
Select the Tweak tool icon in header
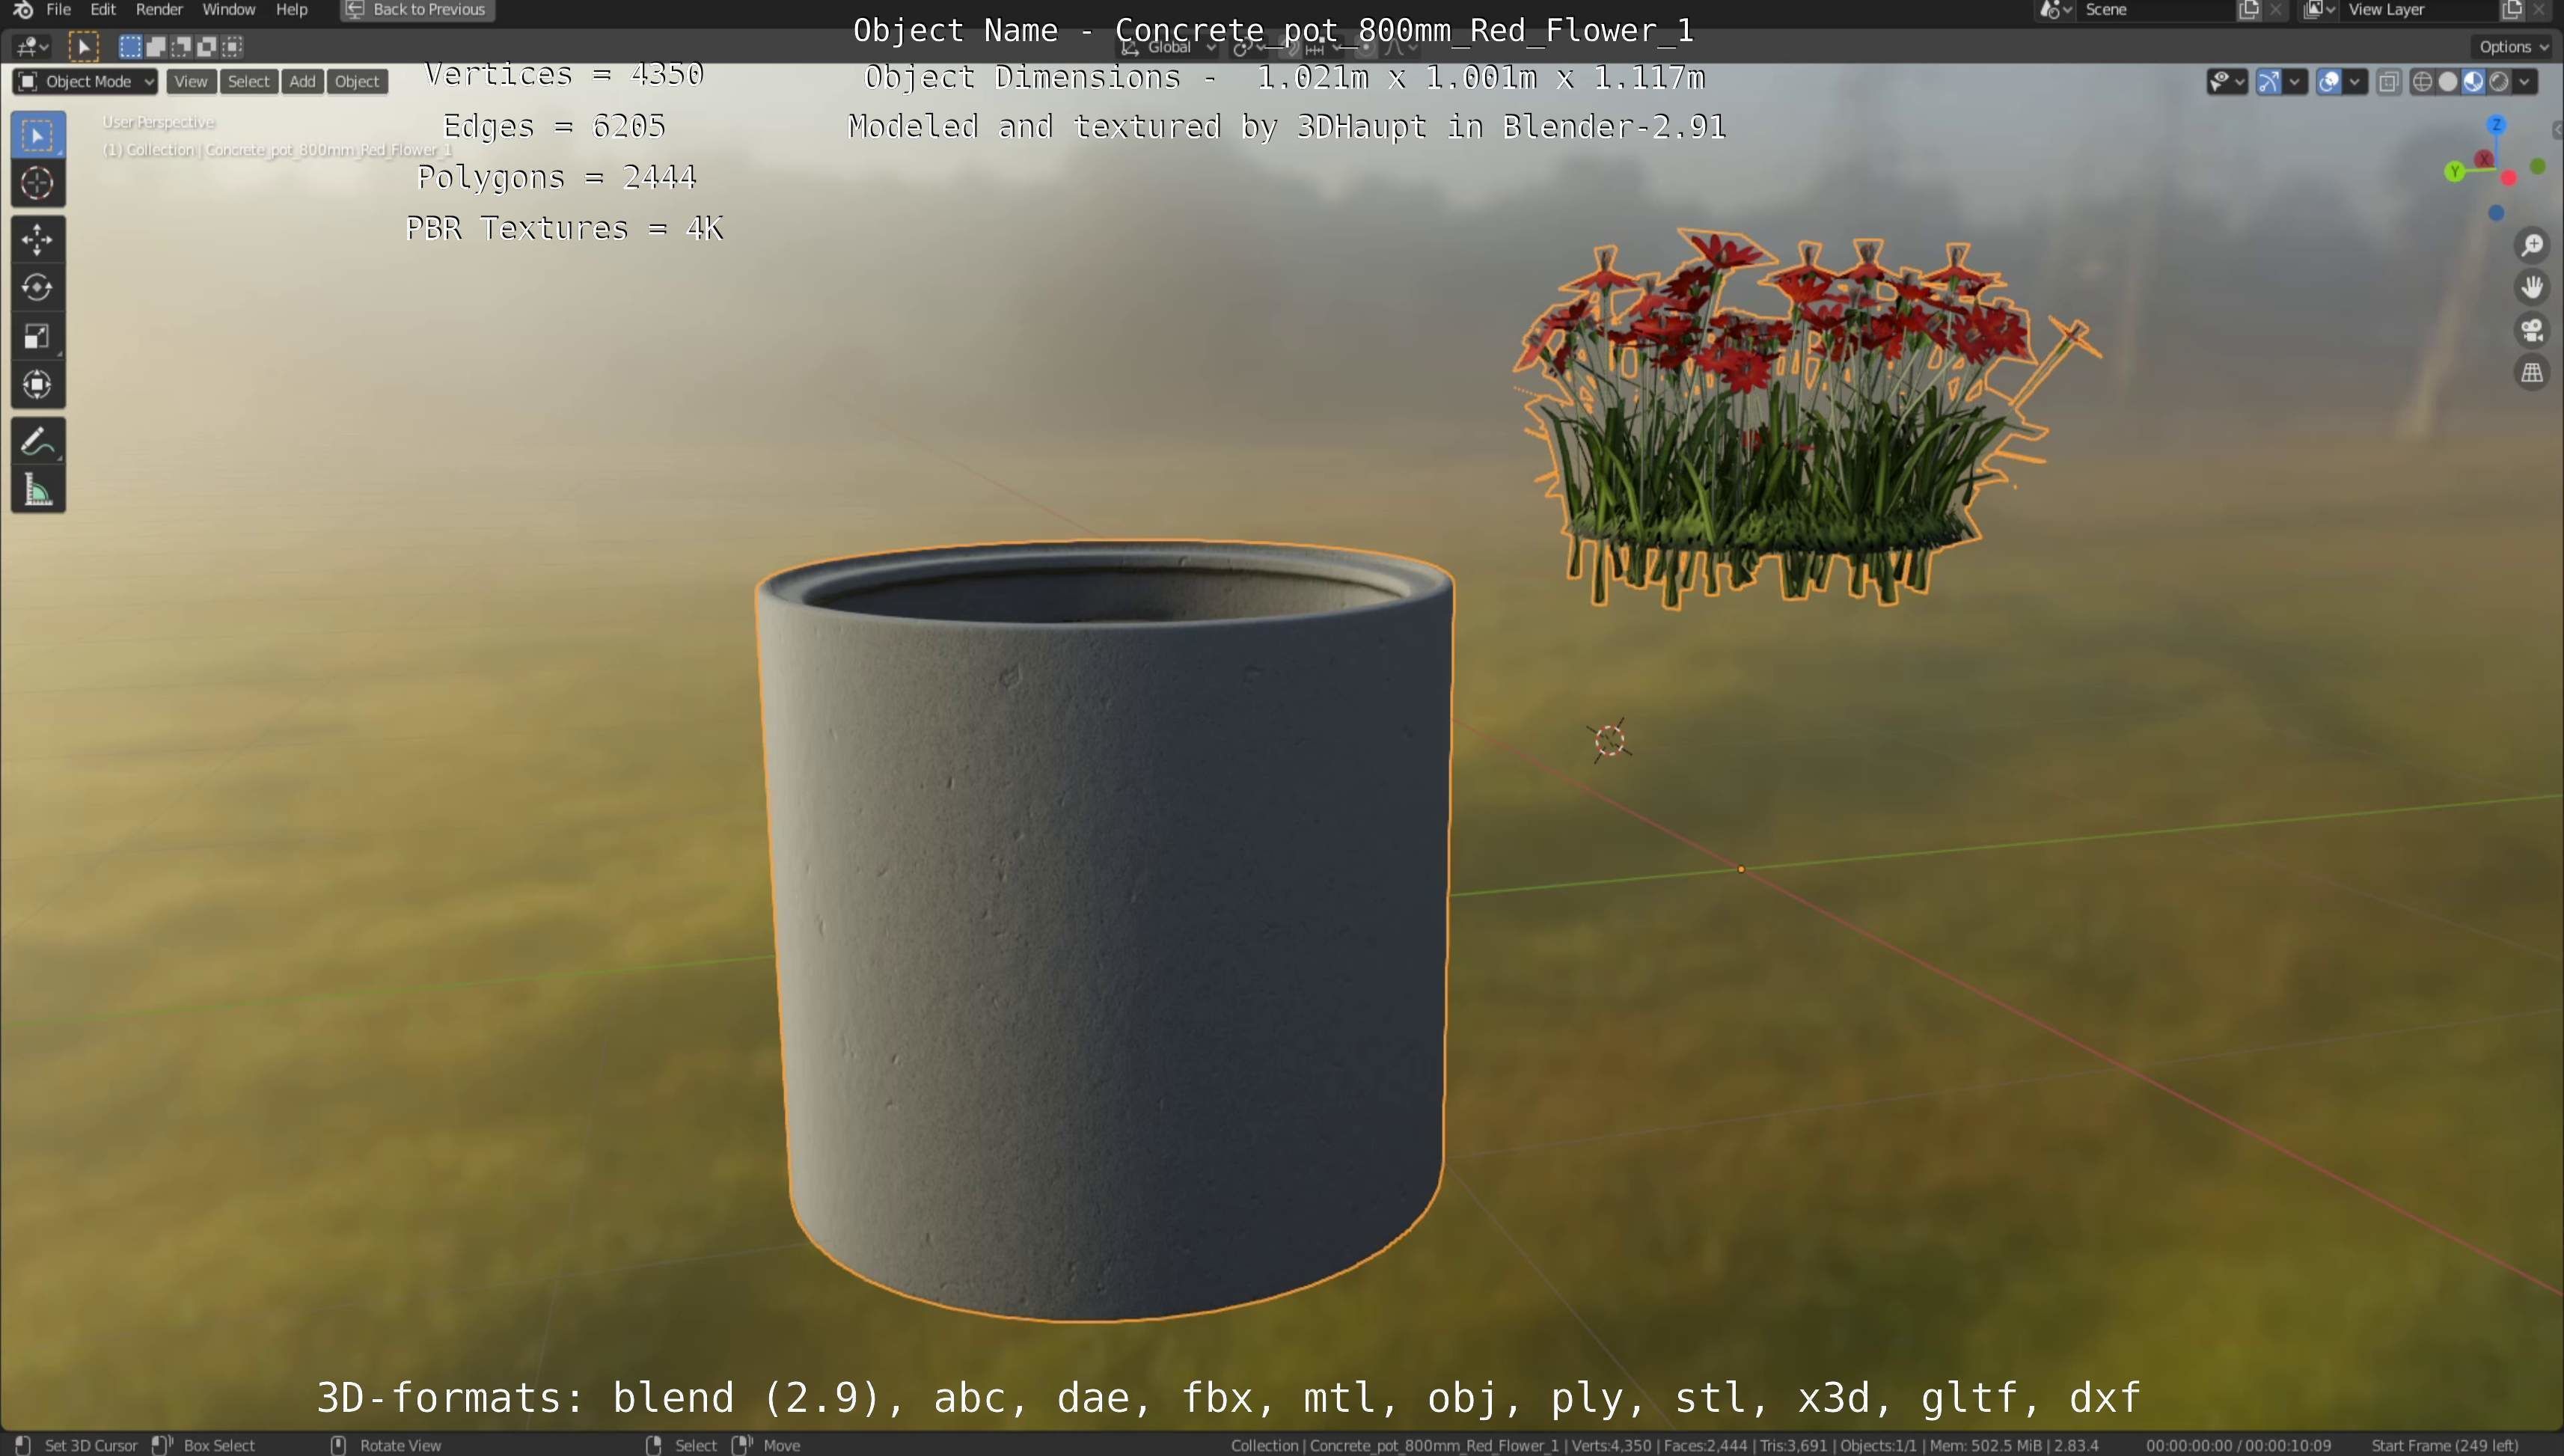[84, 46]
